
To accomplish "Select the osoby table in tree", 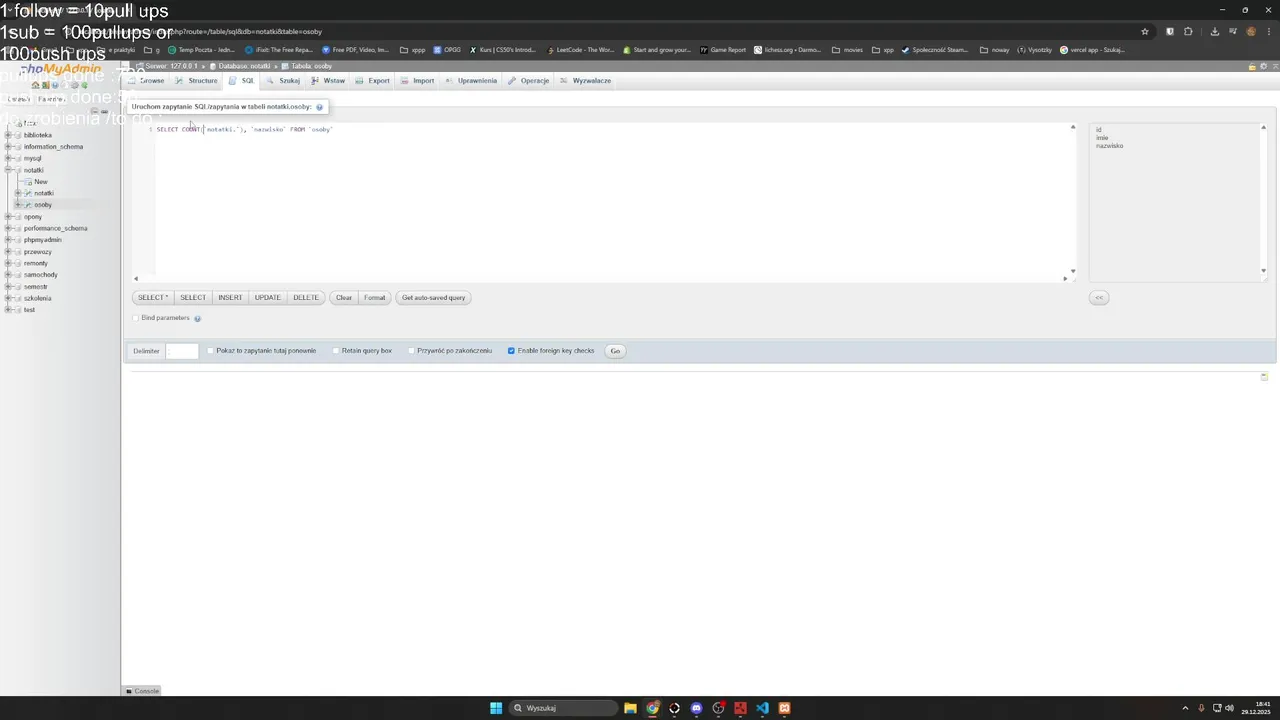I will click(42, 205).
